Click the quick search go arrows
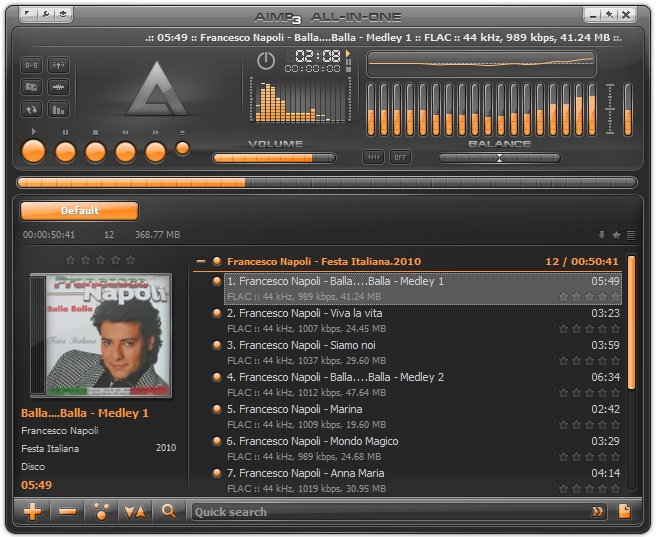 [597, 512]
